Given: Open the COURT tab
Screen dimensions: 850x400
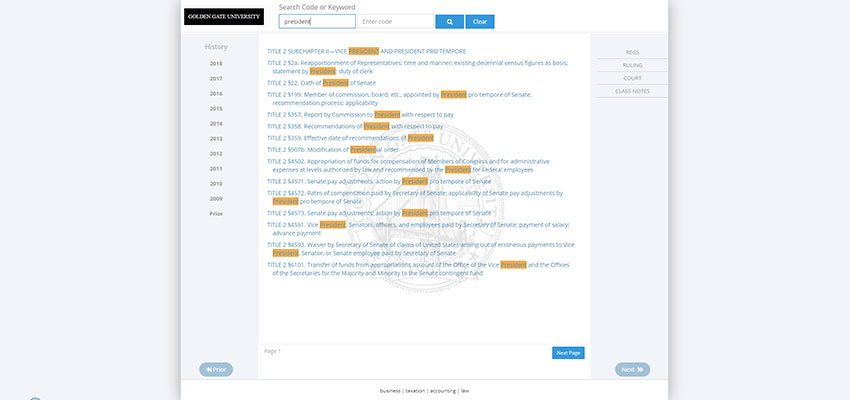Looking at the screenshot, I should tap(632, 78).
